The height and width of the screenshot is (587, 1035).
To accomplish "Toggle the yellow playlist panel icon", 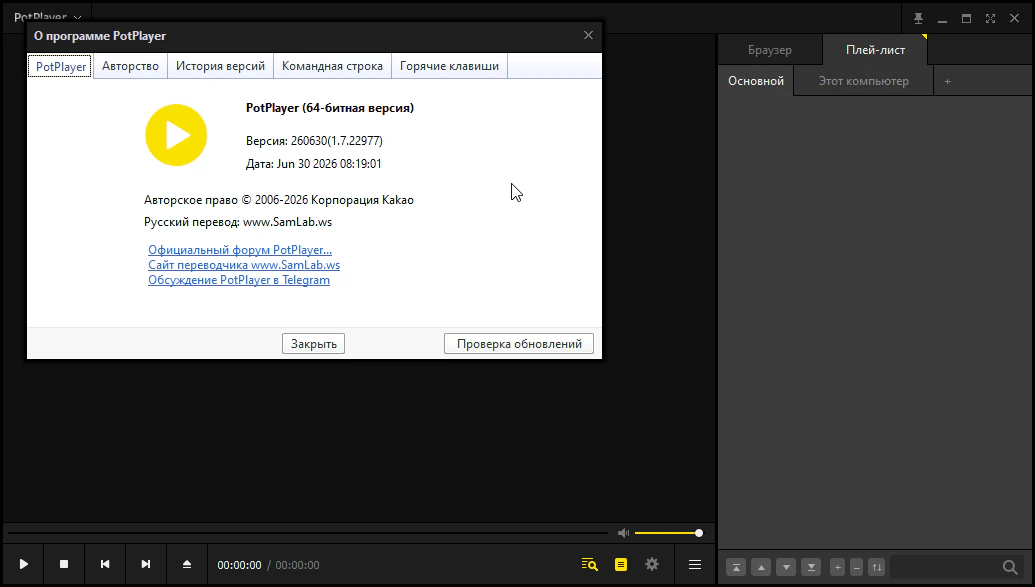I will (621, 565).
